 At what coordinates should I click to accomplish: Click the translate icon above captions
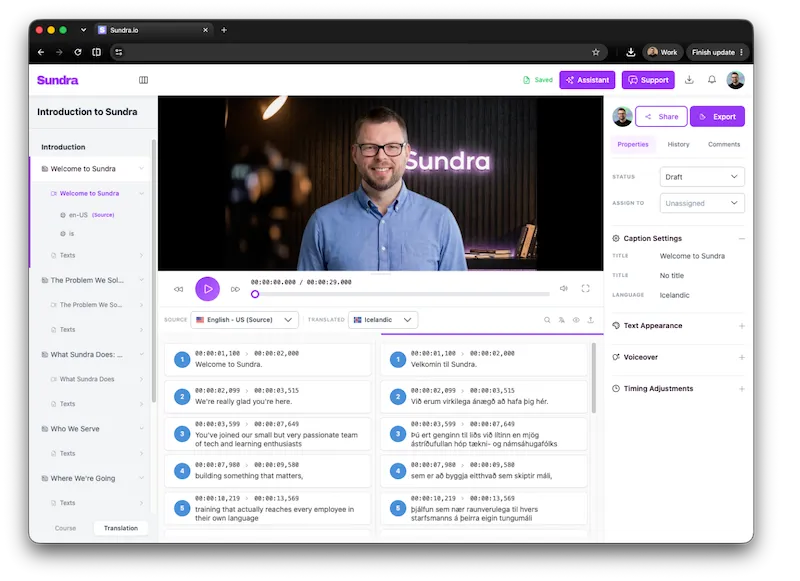[x=561, y=320]
